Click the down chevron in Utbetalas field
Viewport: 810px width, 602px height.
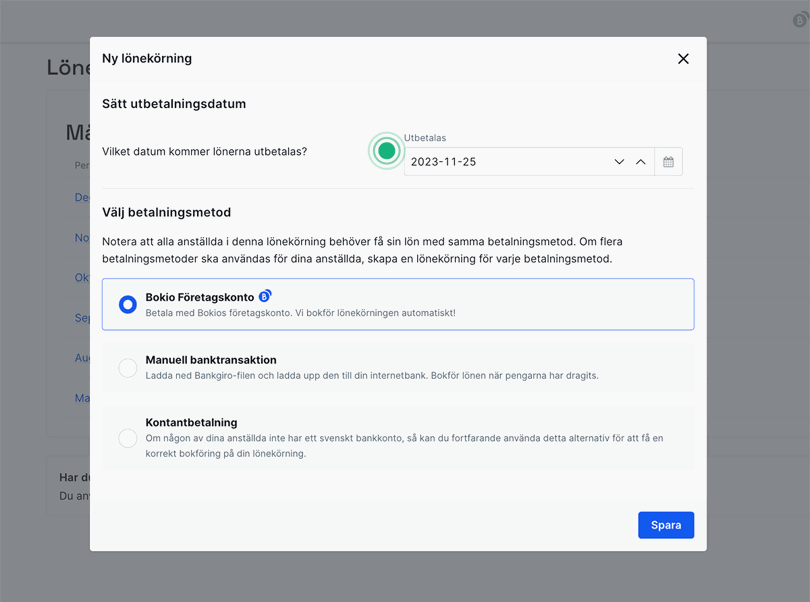(619, 162)
